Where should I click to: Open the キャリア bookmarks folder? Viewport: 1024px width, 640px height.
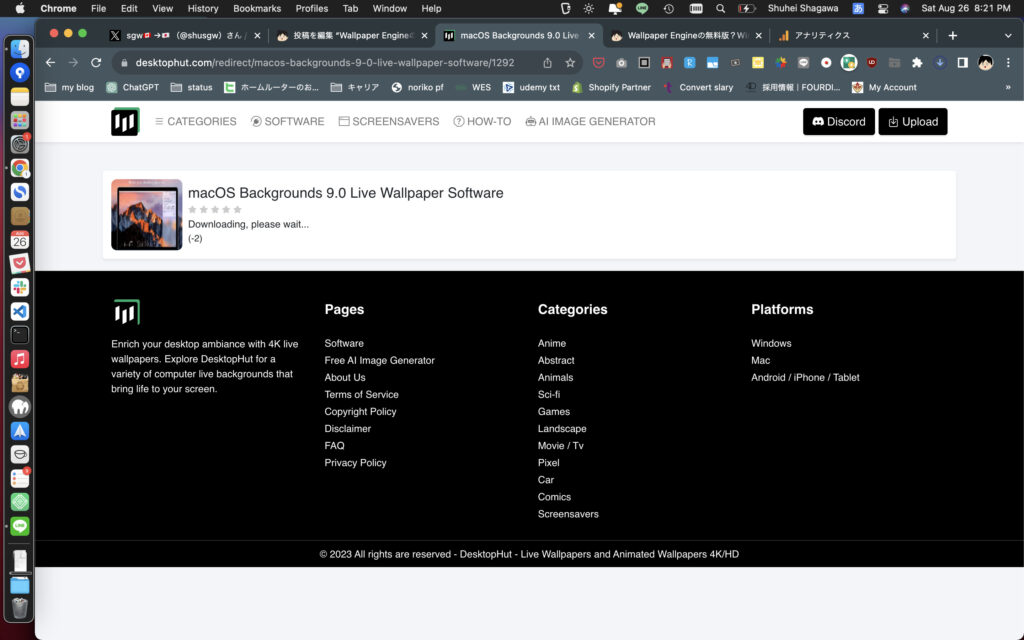pos(355,87)
